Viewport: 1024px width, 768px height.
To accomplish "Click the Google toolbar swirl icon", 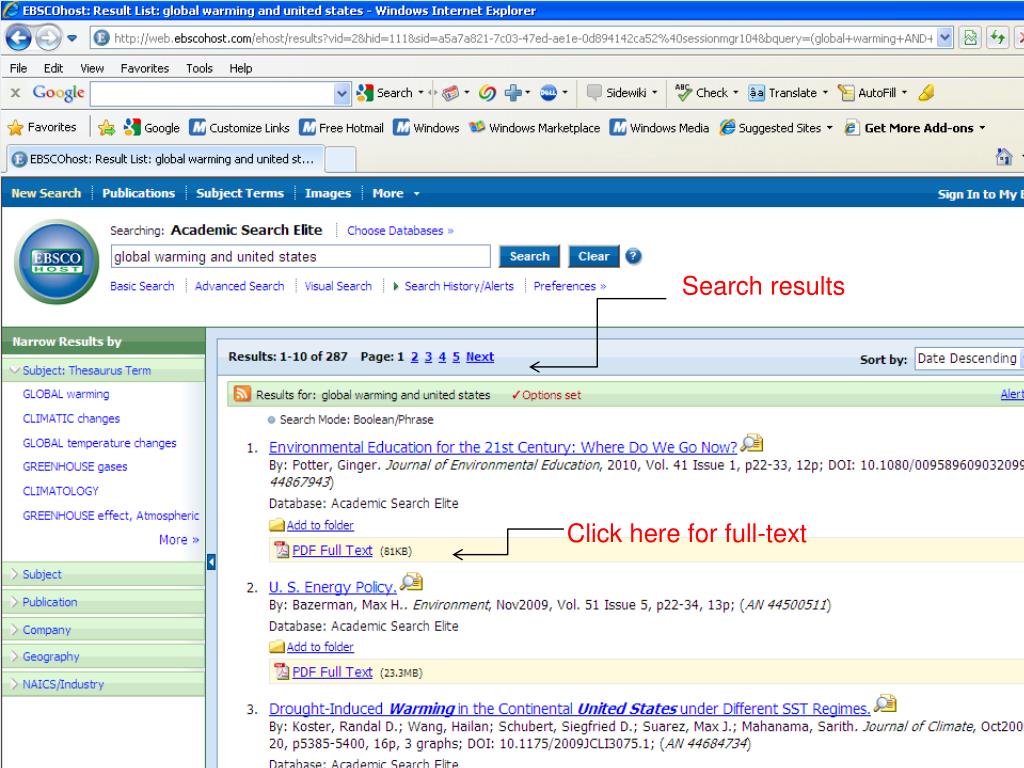I will click(487, 93).
